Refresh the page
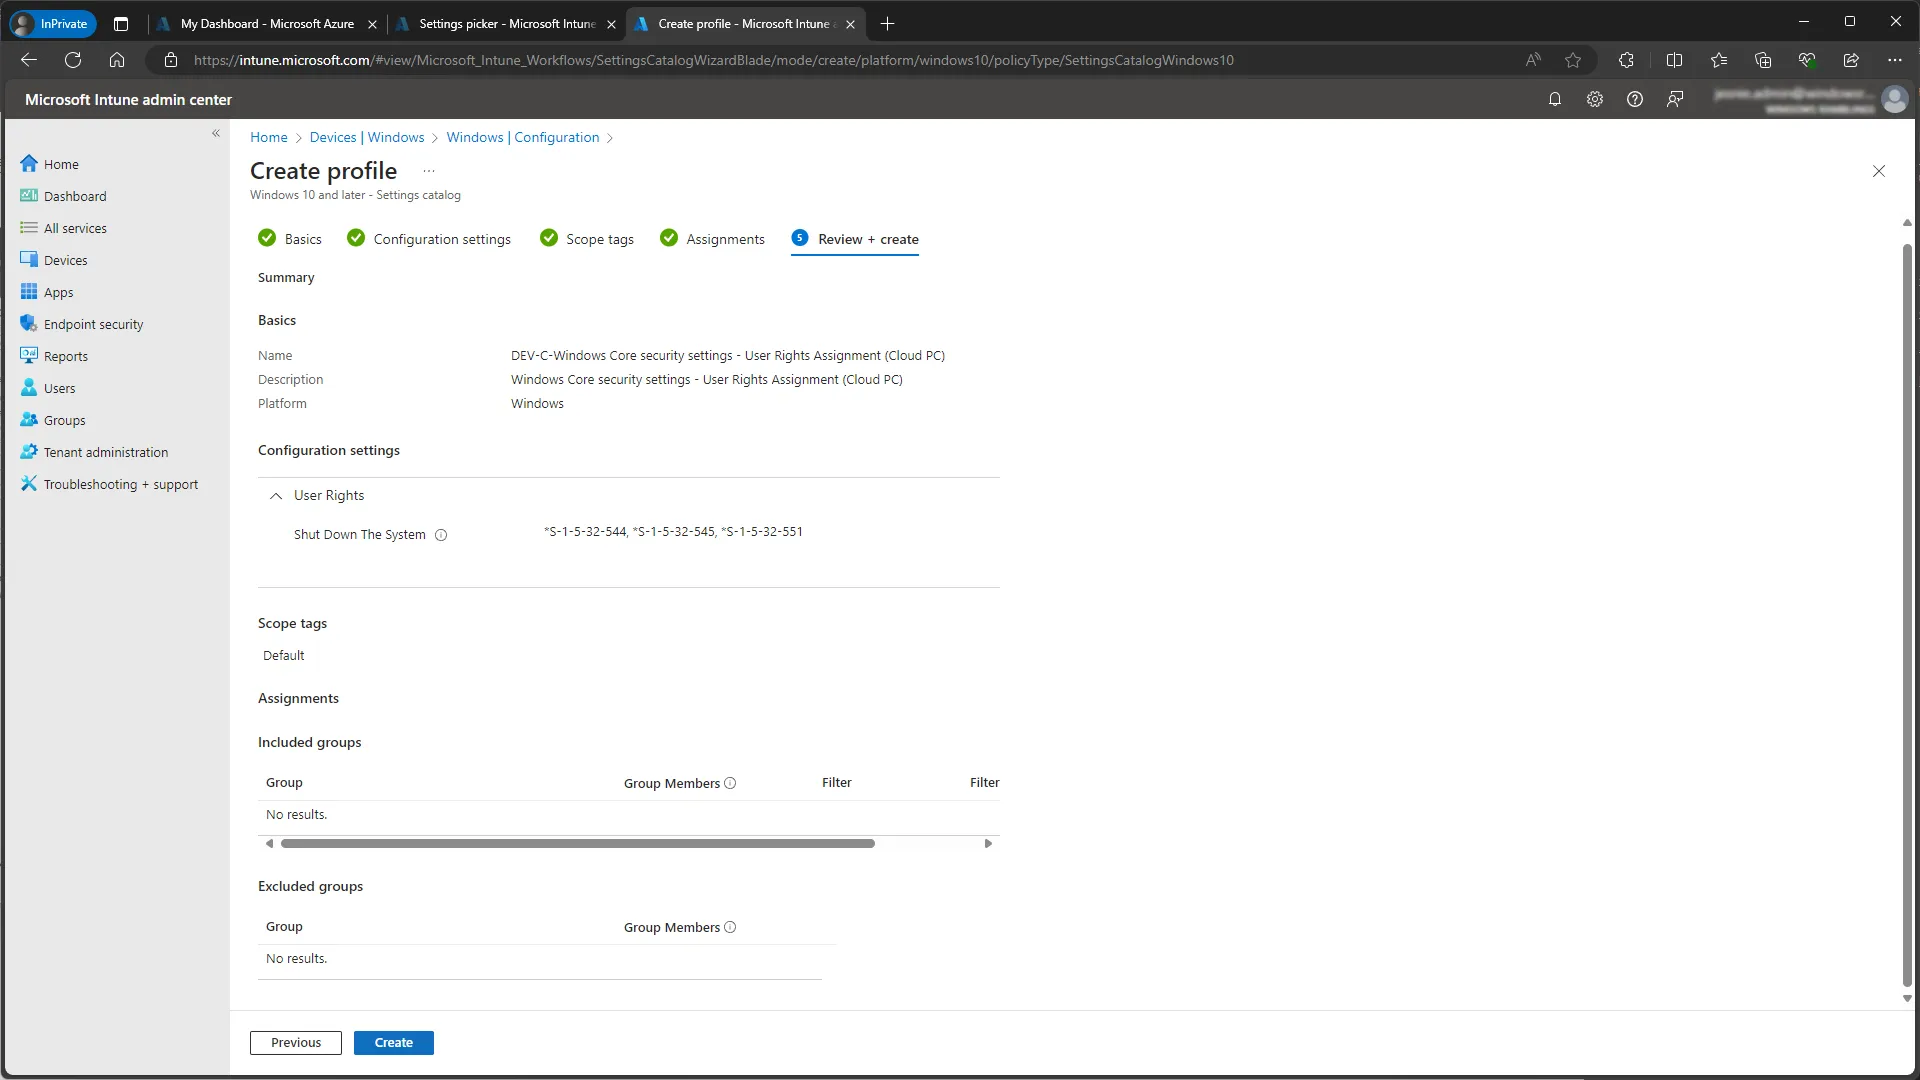The width and height of the screenshot is (1920, 1080). (x=73, y=60)
